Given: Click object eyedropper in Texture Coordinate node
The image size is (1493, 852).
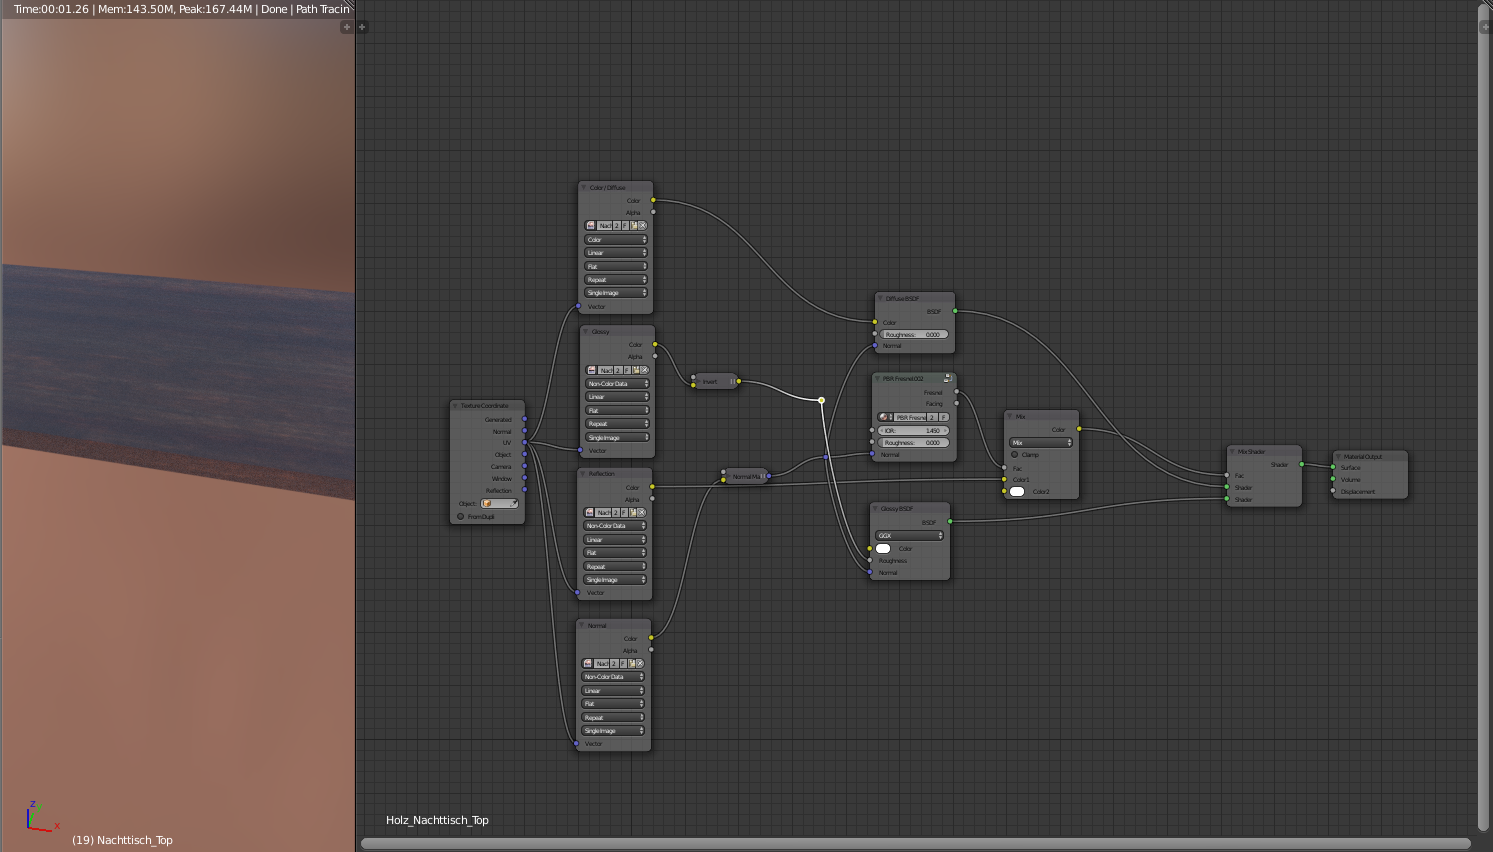Looking at the screenshot, I should click(514, 503).
